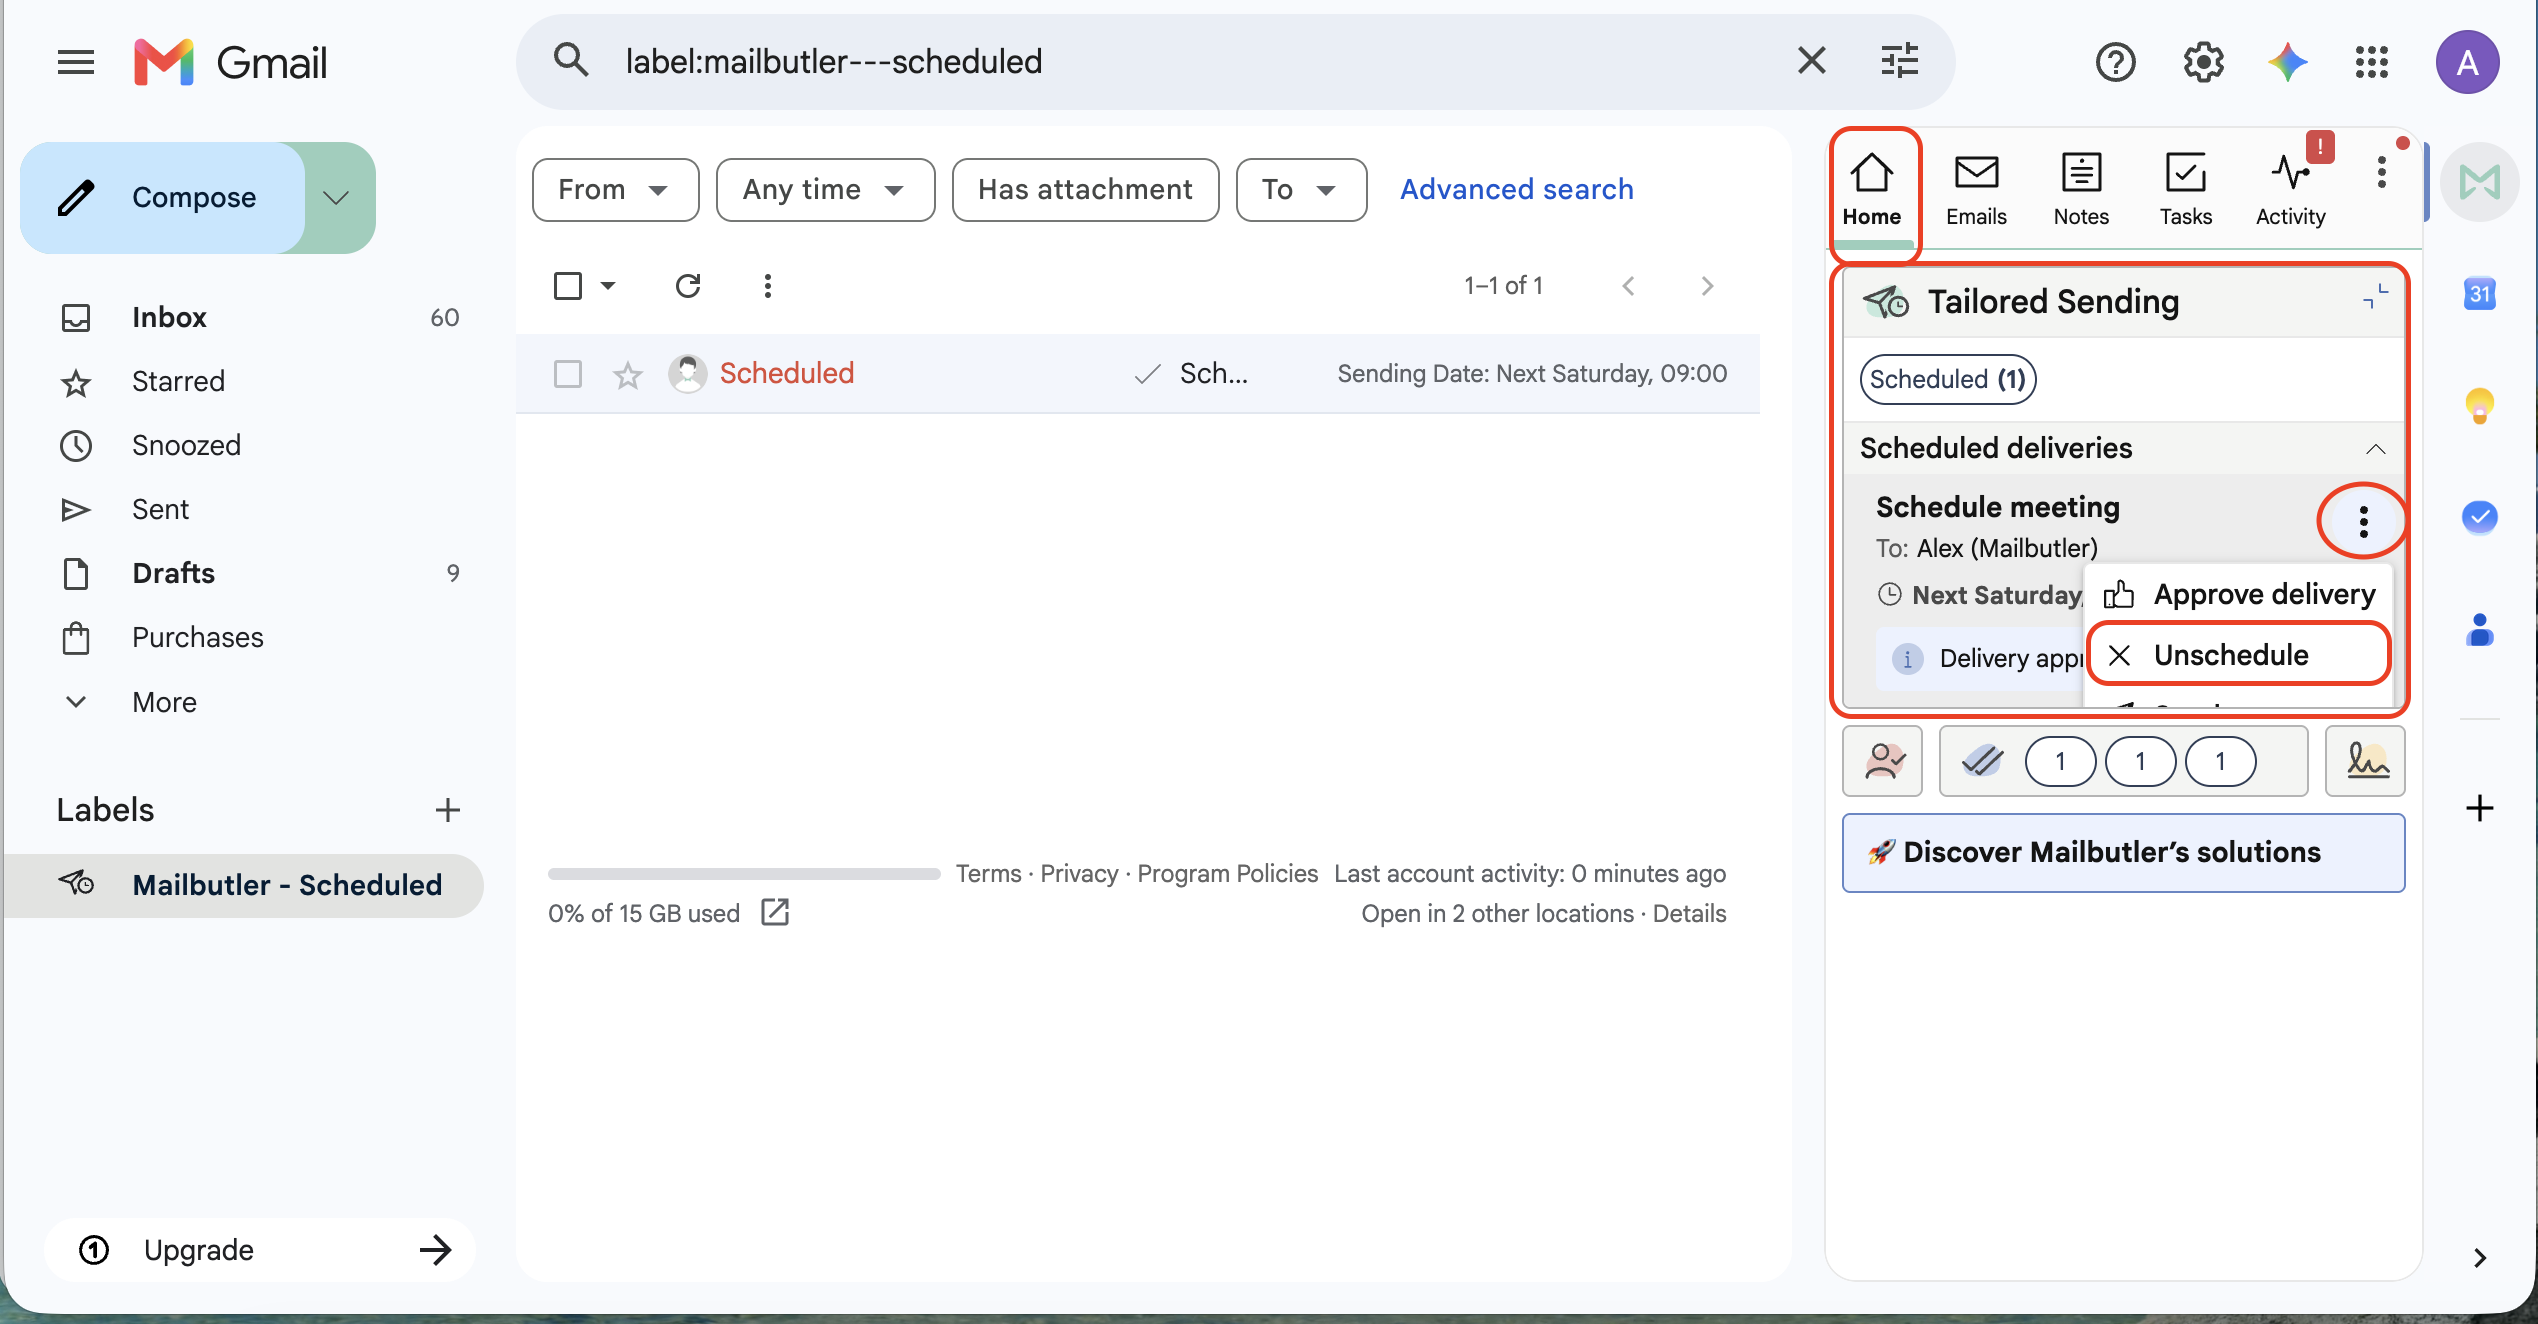Image resolution: width=2538 pixels, height=1324 pixels.
Task: Open Program Policies link
Action: point(1228,873)
